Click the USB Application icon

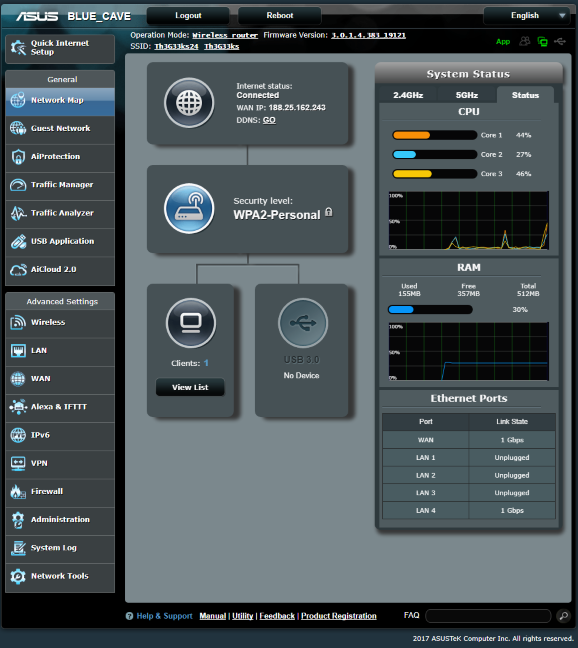point(18,241)
